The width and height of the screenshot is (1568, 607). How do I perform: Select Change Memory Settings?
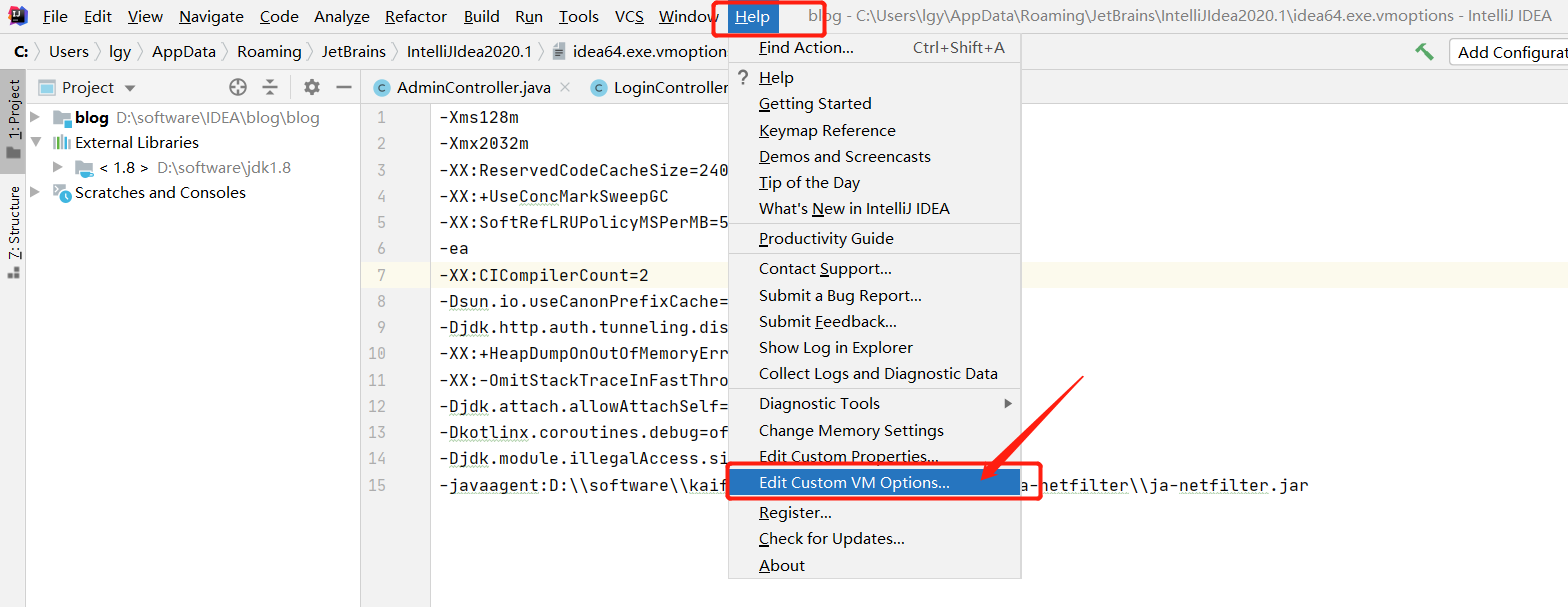874,431
